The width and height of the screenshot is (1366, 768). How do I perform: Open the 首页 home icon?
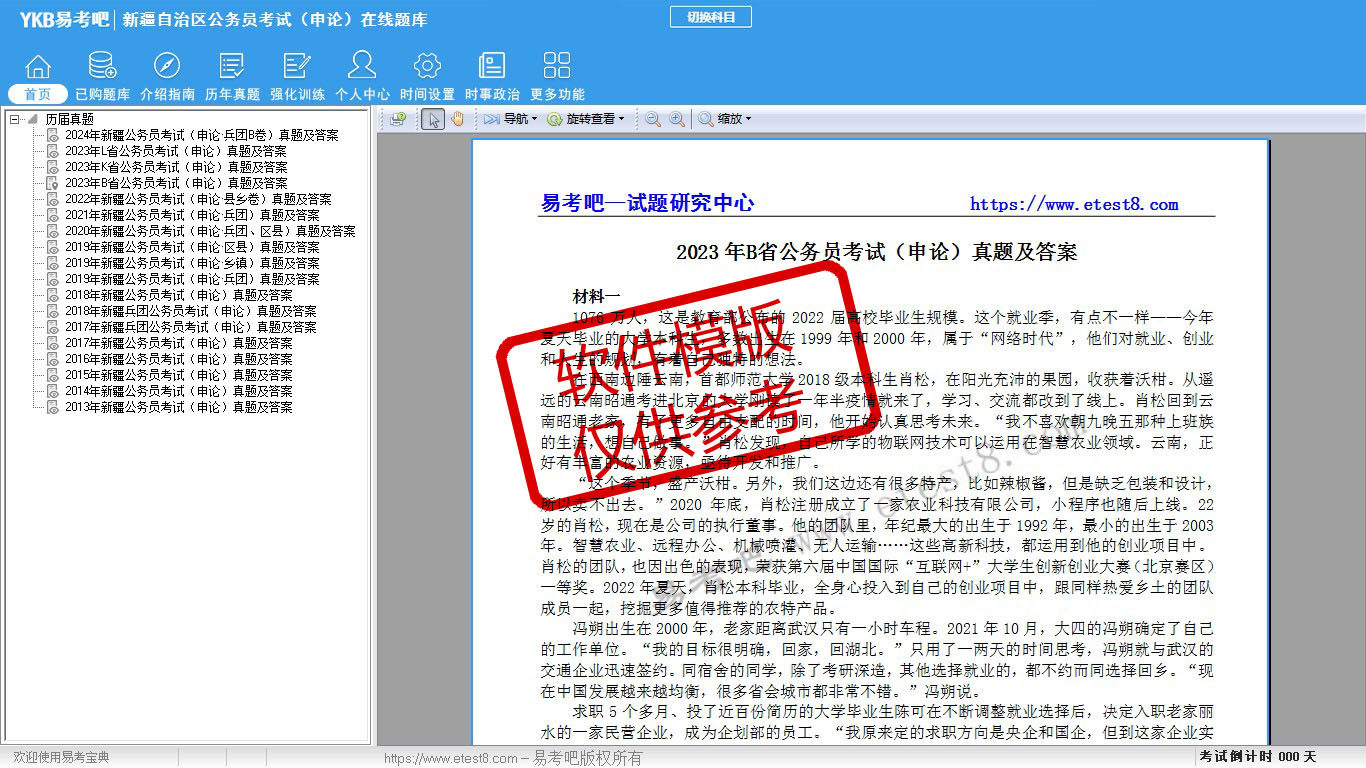(38, 77)
